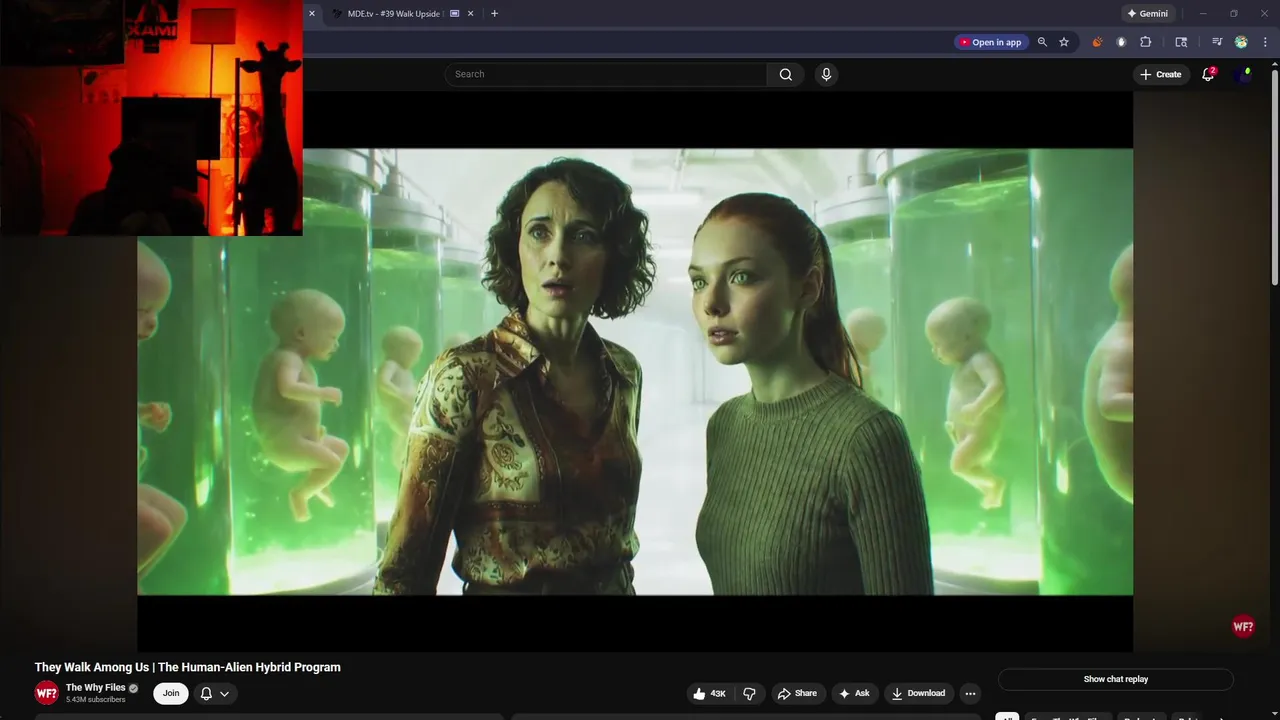Dislike the video
The image size is (1280, 720).
(x=749, y=693)
